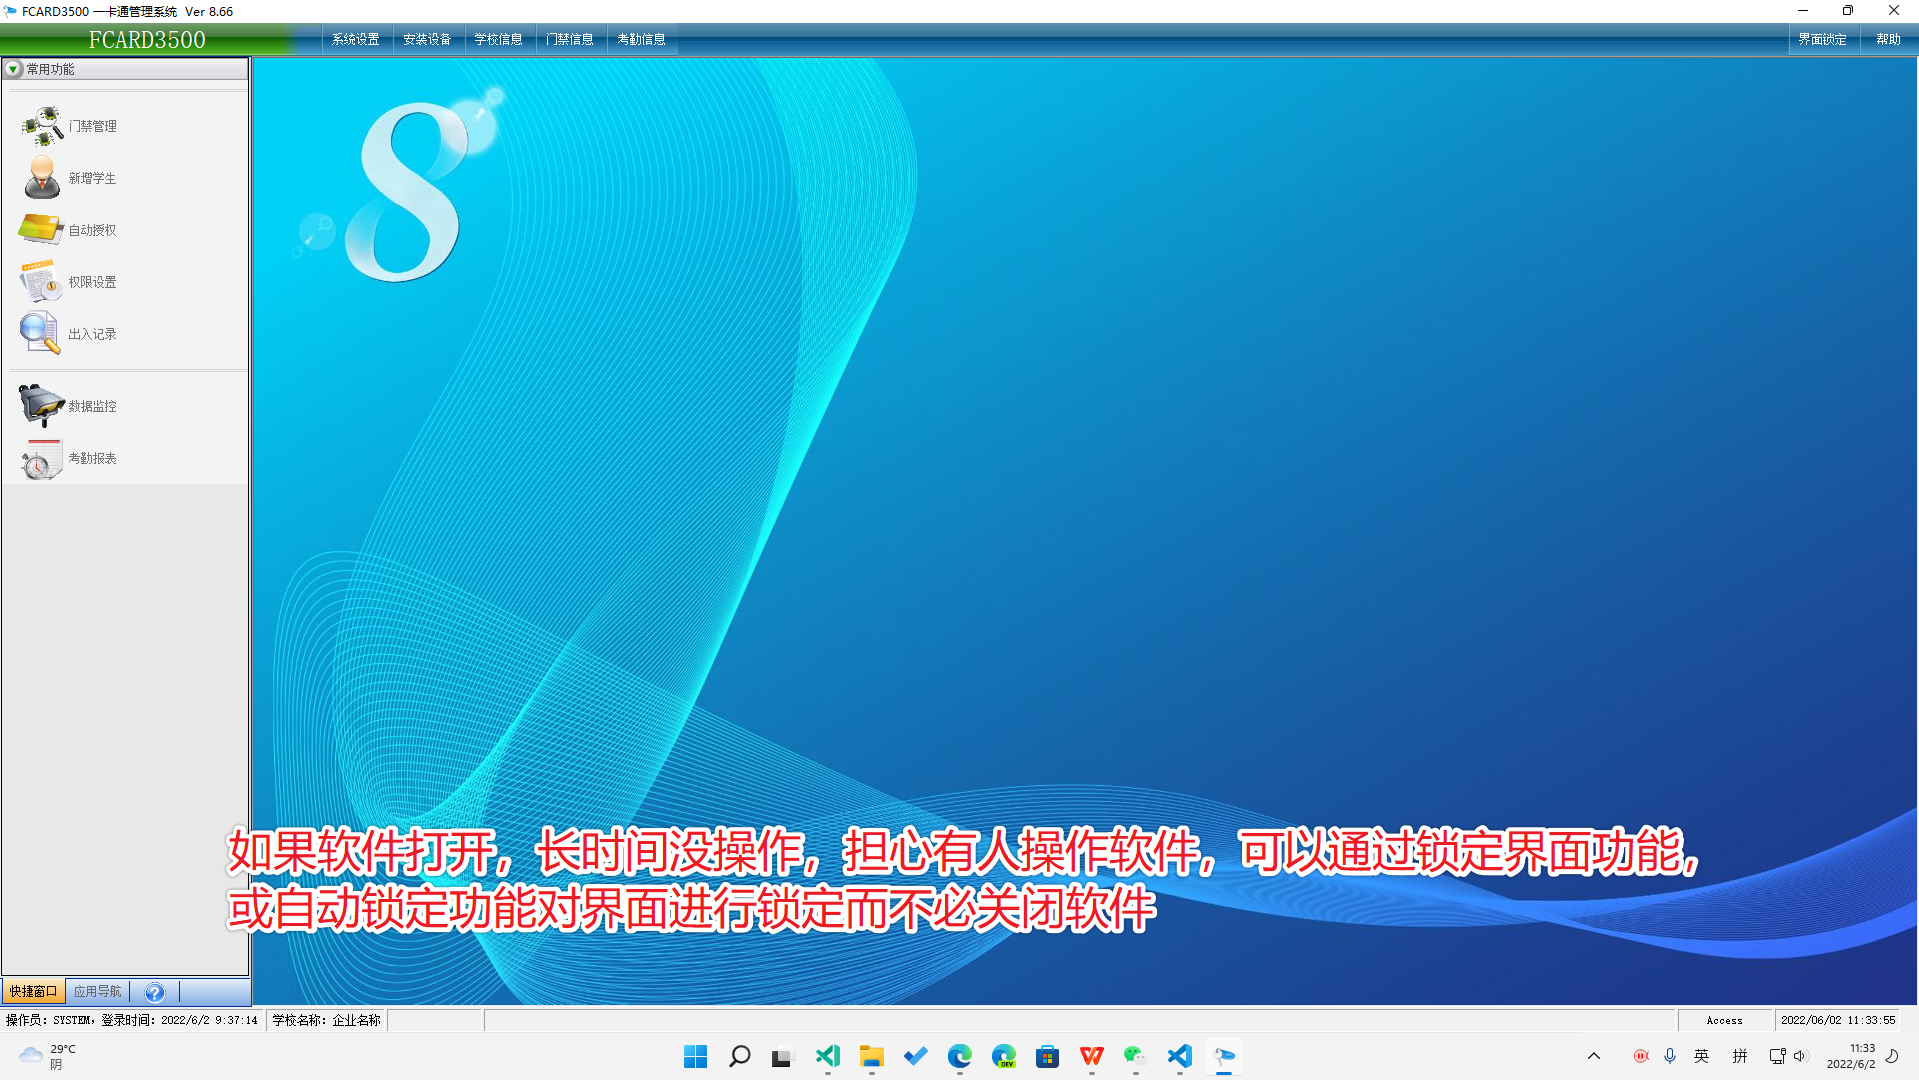Screen dimensions: 1919x1080
Task: Open the 出入记录 magnifier icon
Action: point(40,333)
